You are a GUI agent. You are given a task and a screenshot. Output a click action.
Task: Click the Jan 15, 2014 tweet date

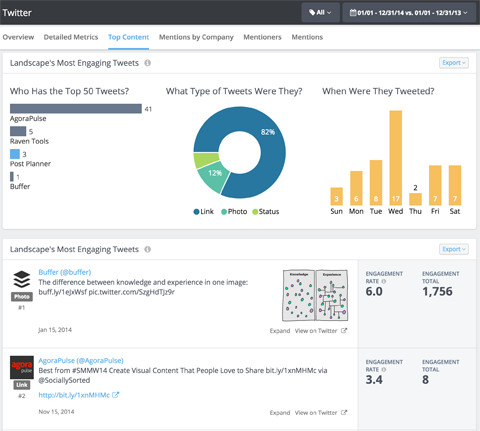click(55, 330)
